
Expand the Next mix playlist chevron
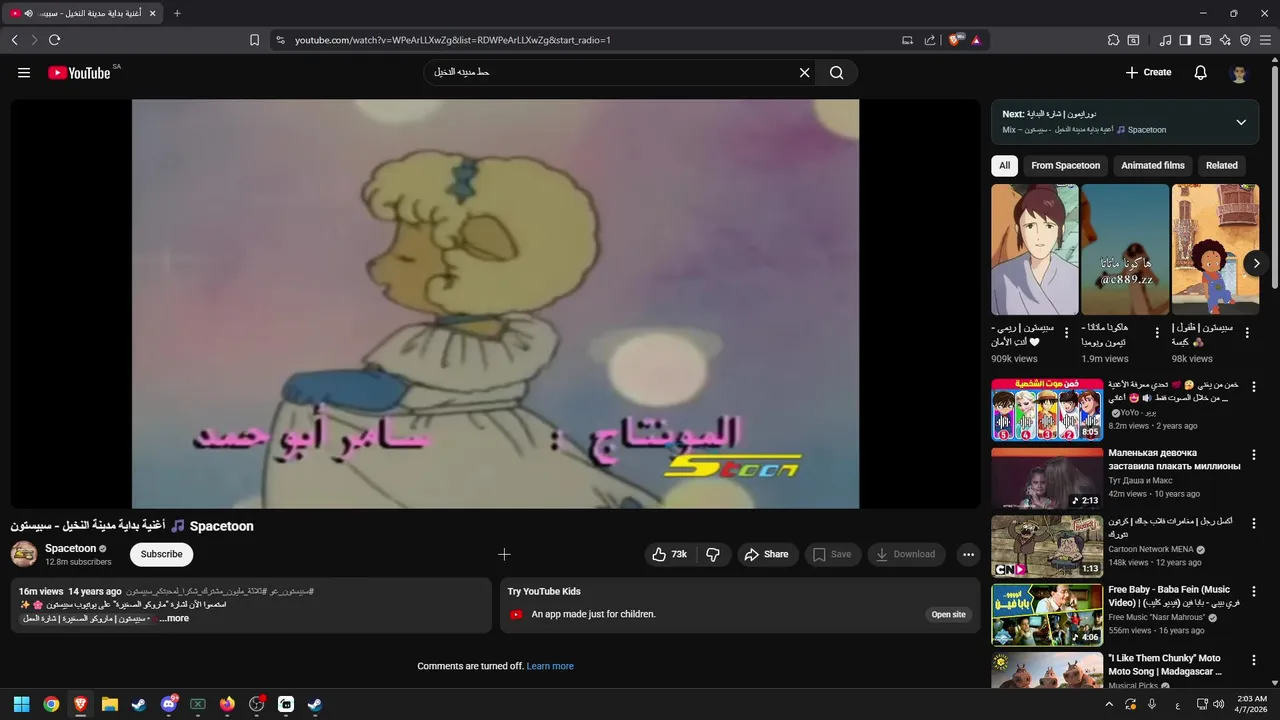(1241, 122)
